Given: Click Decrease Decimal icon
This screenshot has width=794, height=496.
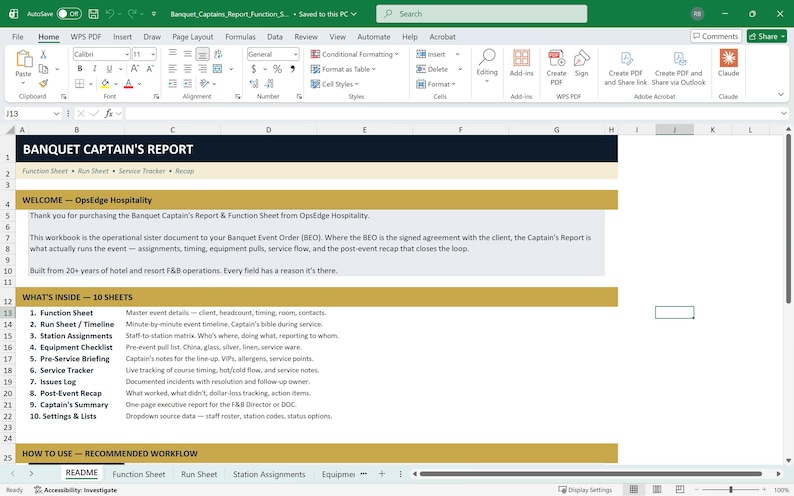Looking at the screenshot, I should (x=269, y=84).
